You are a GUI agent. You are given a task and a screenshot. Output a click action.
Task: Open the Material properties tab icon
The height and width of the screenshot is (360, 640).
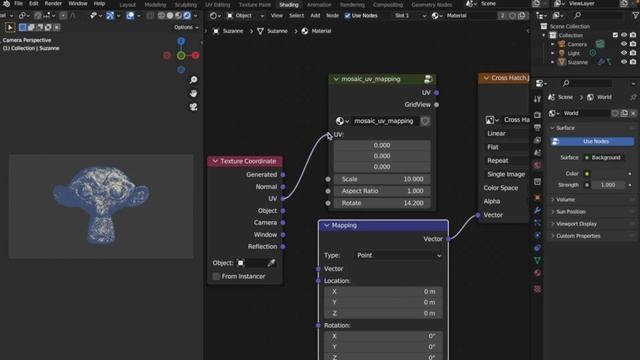537,273
